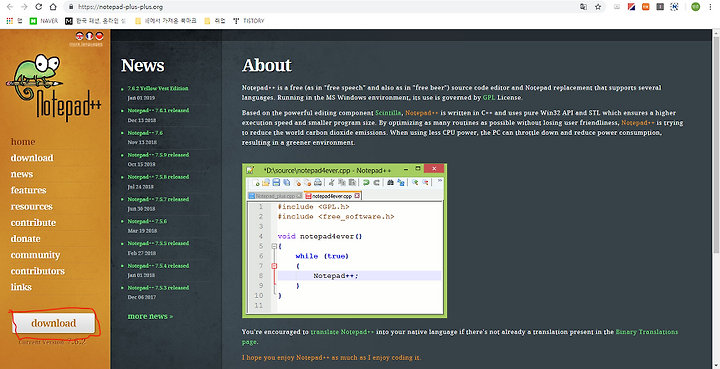
Task: Open the green profile avatar
Action: pos(695,7)
